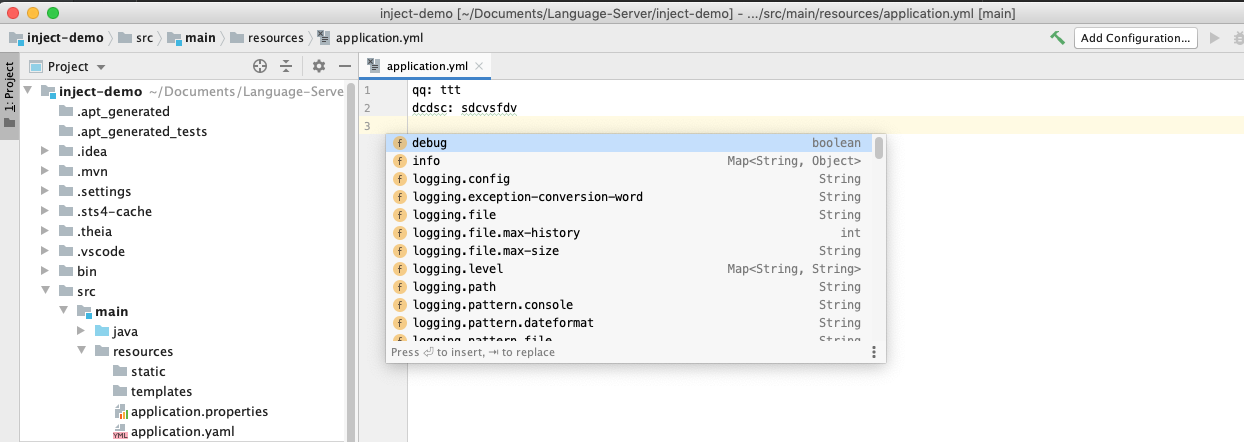The image size is (1244, 442).
Task: Choose logging.pattern.console suggestion
Action: 629,305
